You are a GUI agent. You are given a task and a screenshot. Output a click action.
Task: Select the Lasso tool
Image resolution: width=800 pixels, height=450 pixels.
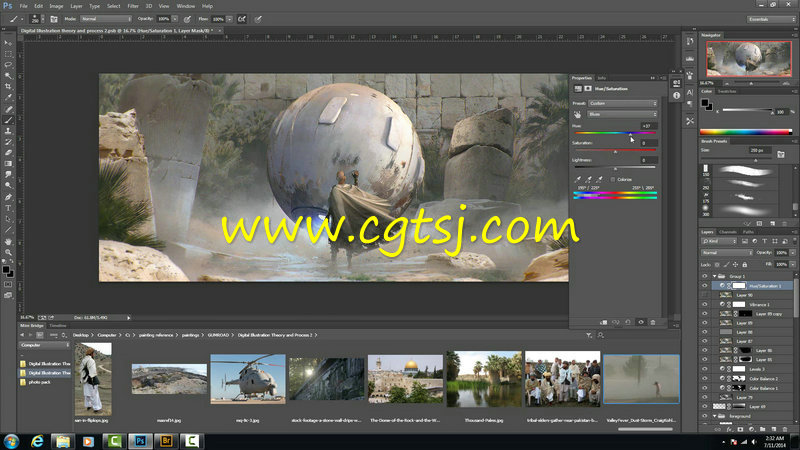pyautogui.click(x=8, y=65)
